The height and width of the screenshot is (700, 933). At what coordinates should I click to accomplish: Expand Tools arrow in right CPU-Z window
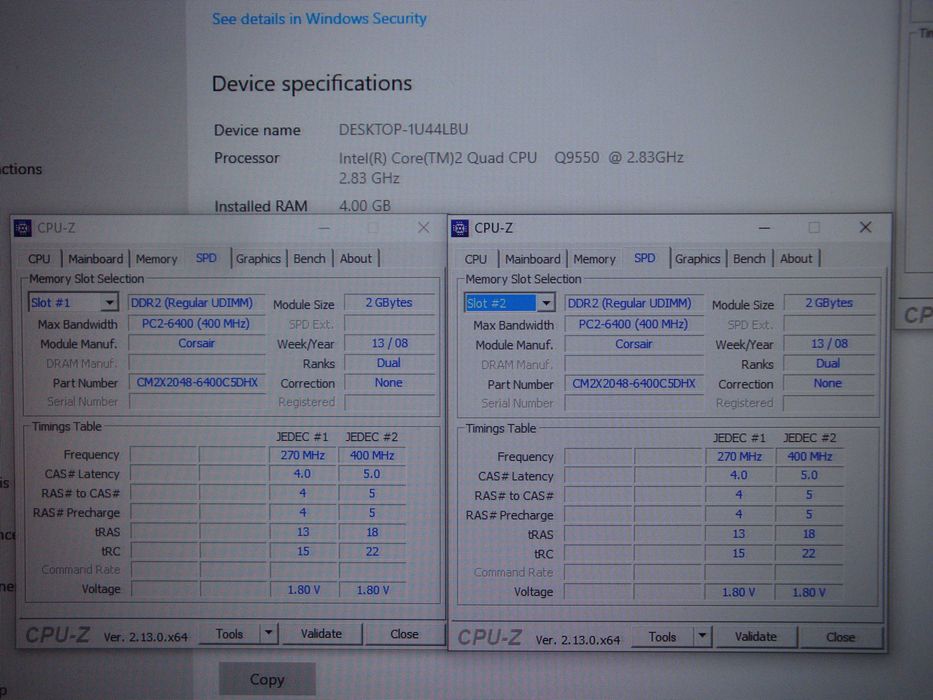[702, 636]
